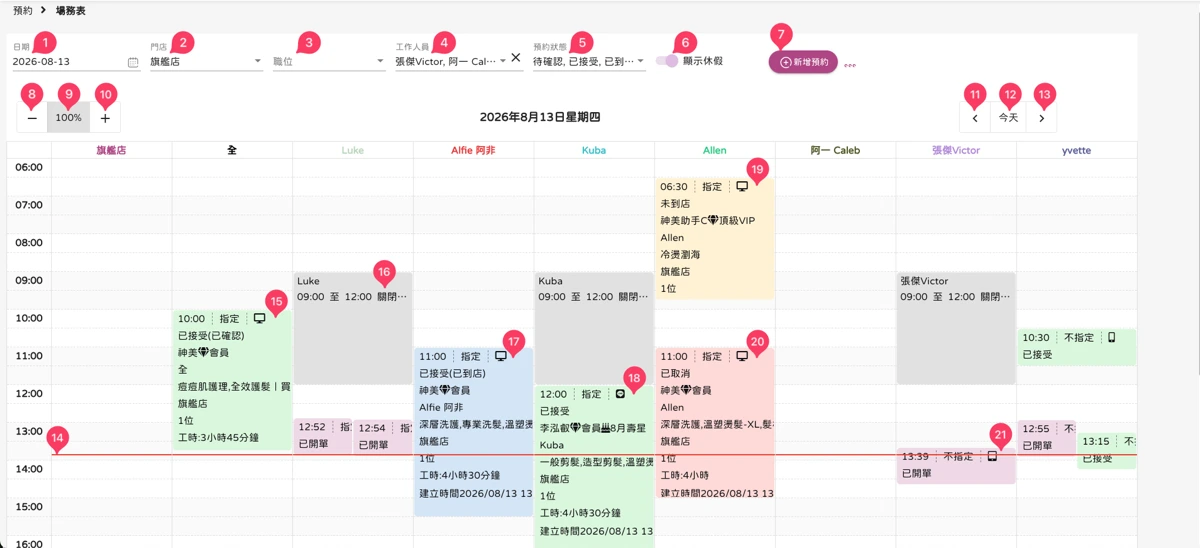Open the 12:52 已開單 appointment in Luke's column
Screen dimensions: 1200x548
(323, 436)
